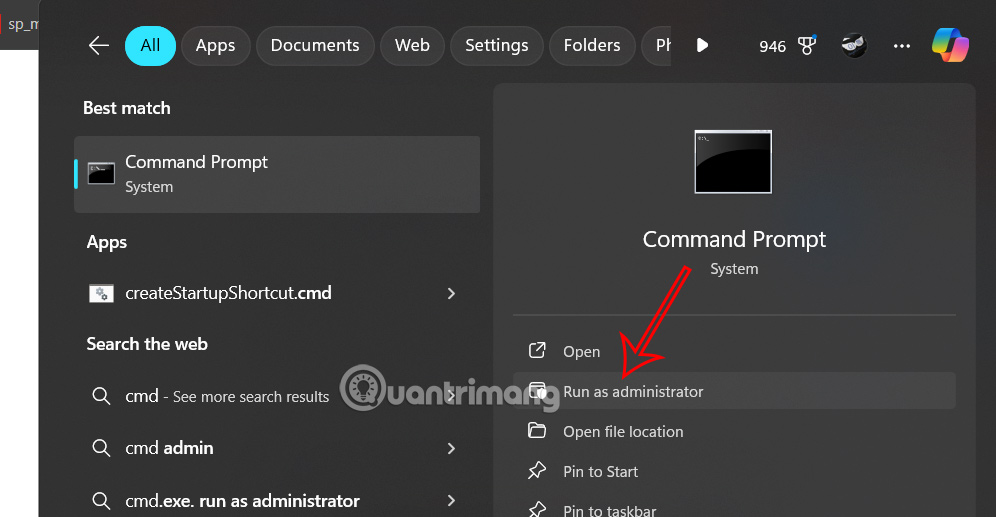Image resolution: width=996 pixels, height=517 pixels.
Task: Switch to the Settings filter tab
Action: click(x=497, y=46)
